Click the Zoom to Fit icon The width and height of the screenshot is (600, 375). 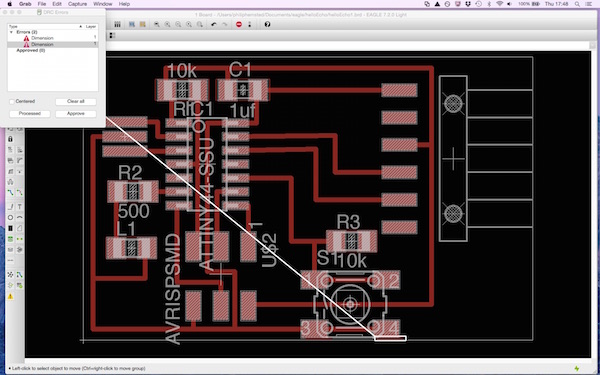(157, 24)
